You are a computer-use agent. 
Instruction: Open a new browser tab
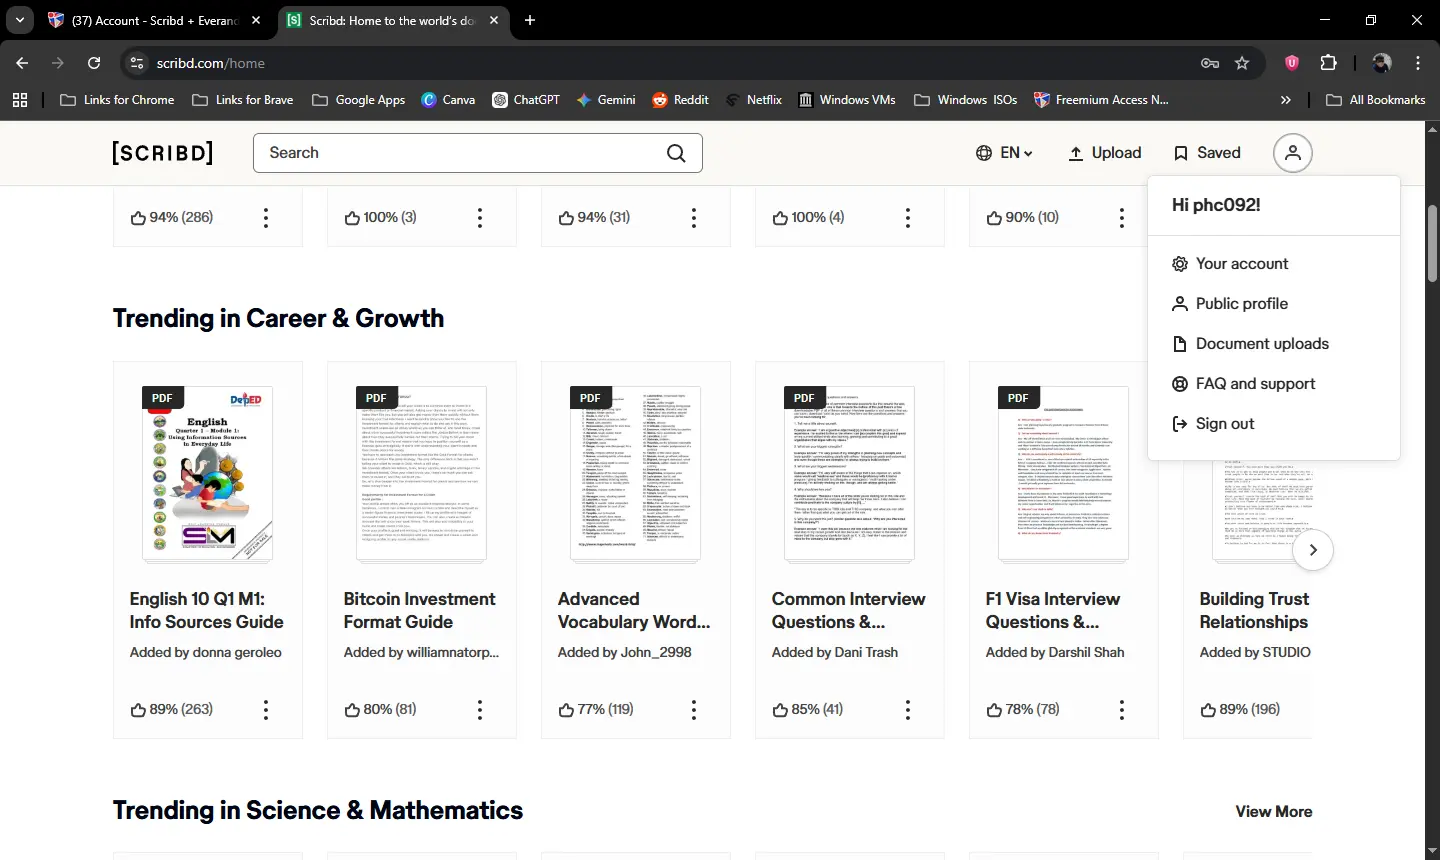point(530,20)
